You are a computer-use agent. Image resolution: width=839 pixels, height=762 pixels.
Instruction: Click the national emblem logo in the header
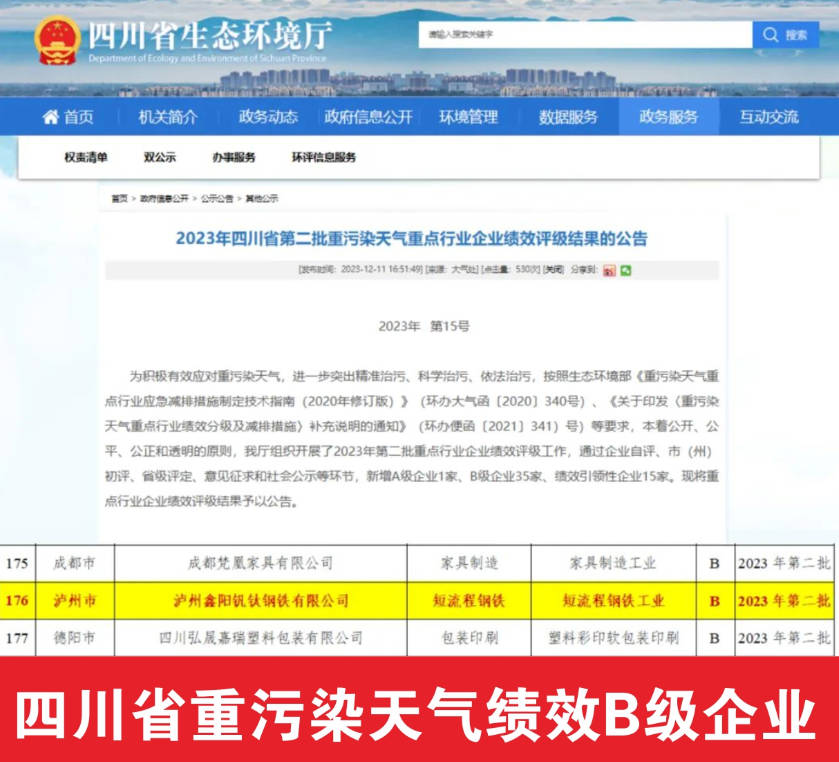coord(57,40)
